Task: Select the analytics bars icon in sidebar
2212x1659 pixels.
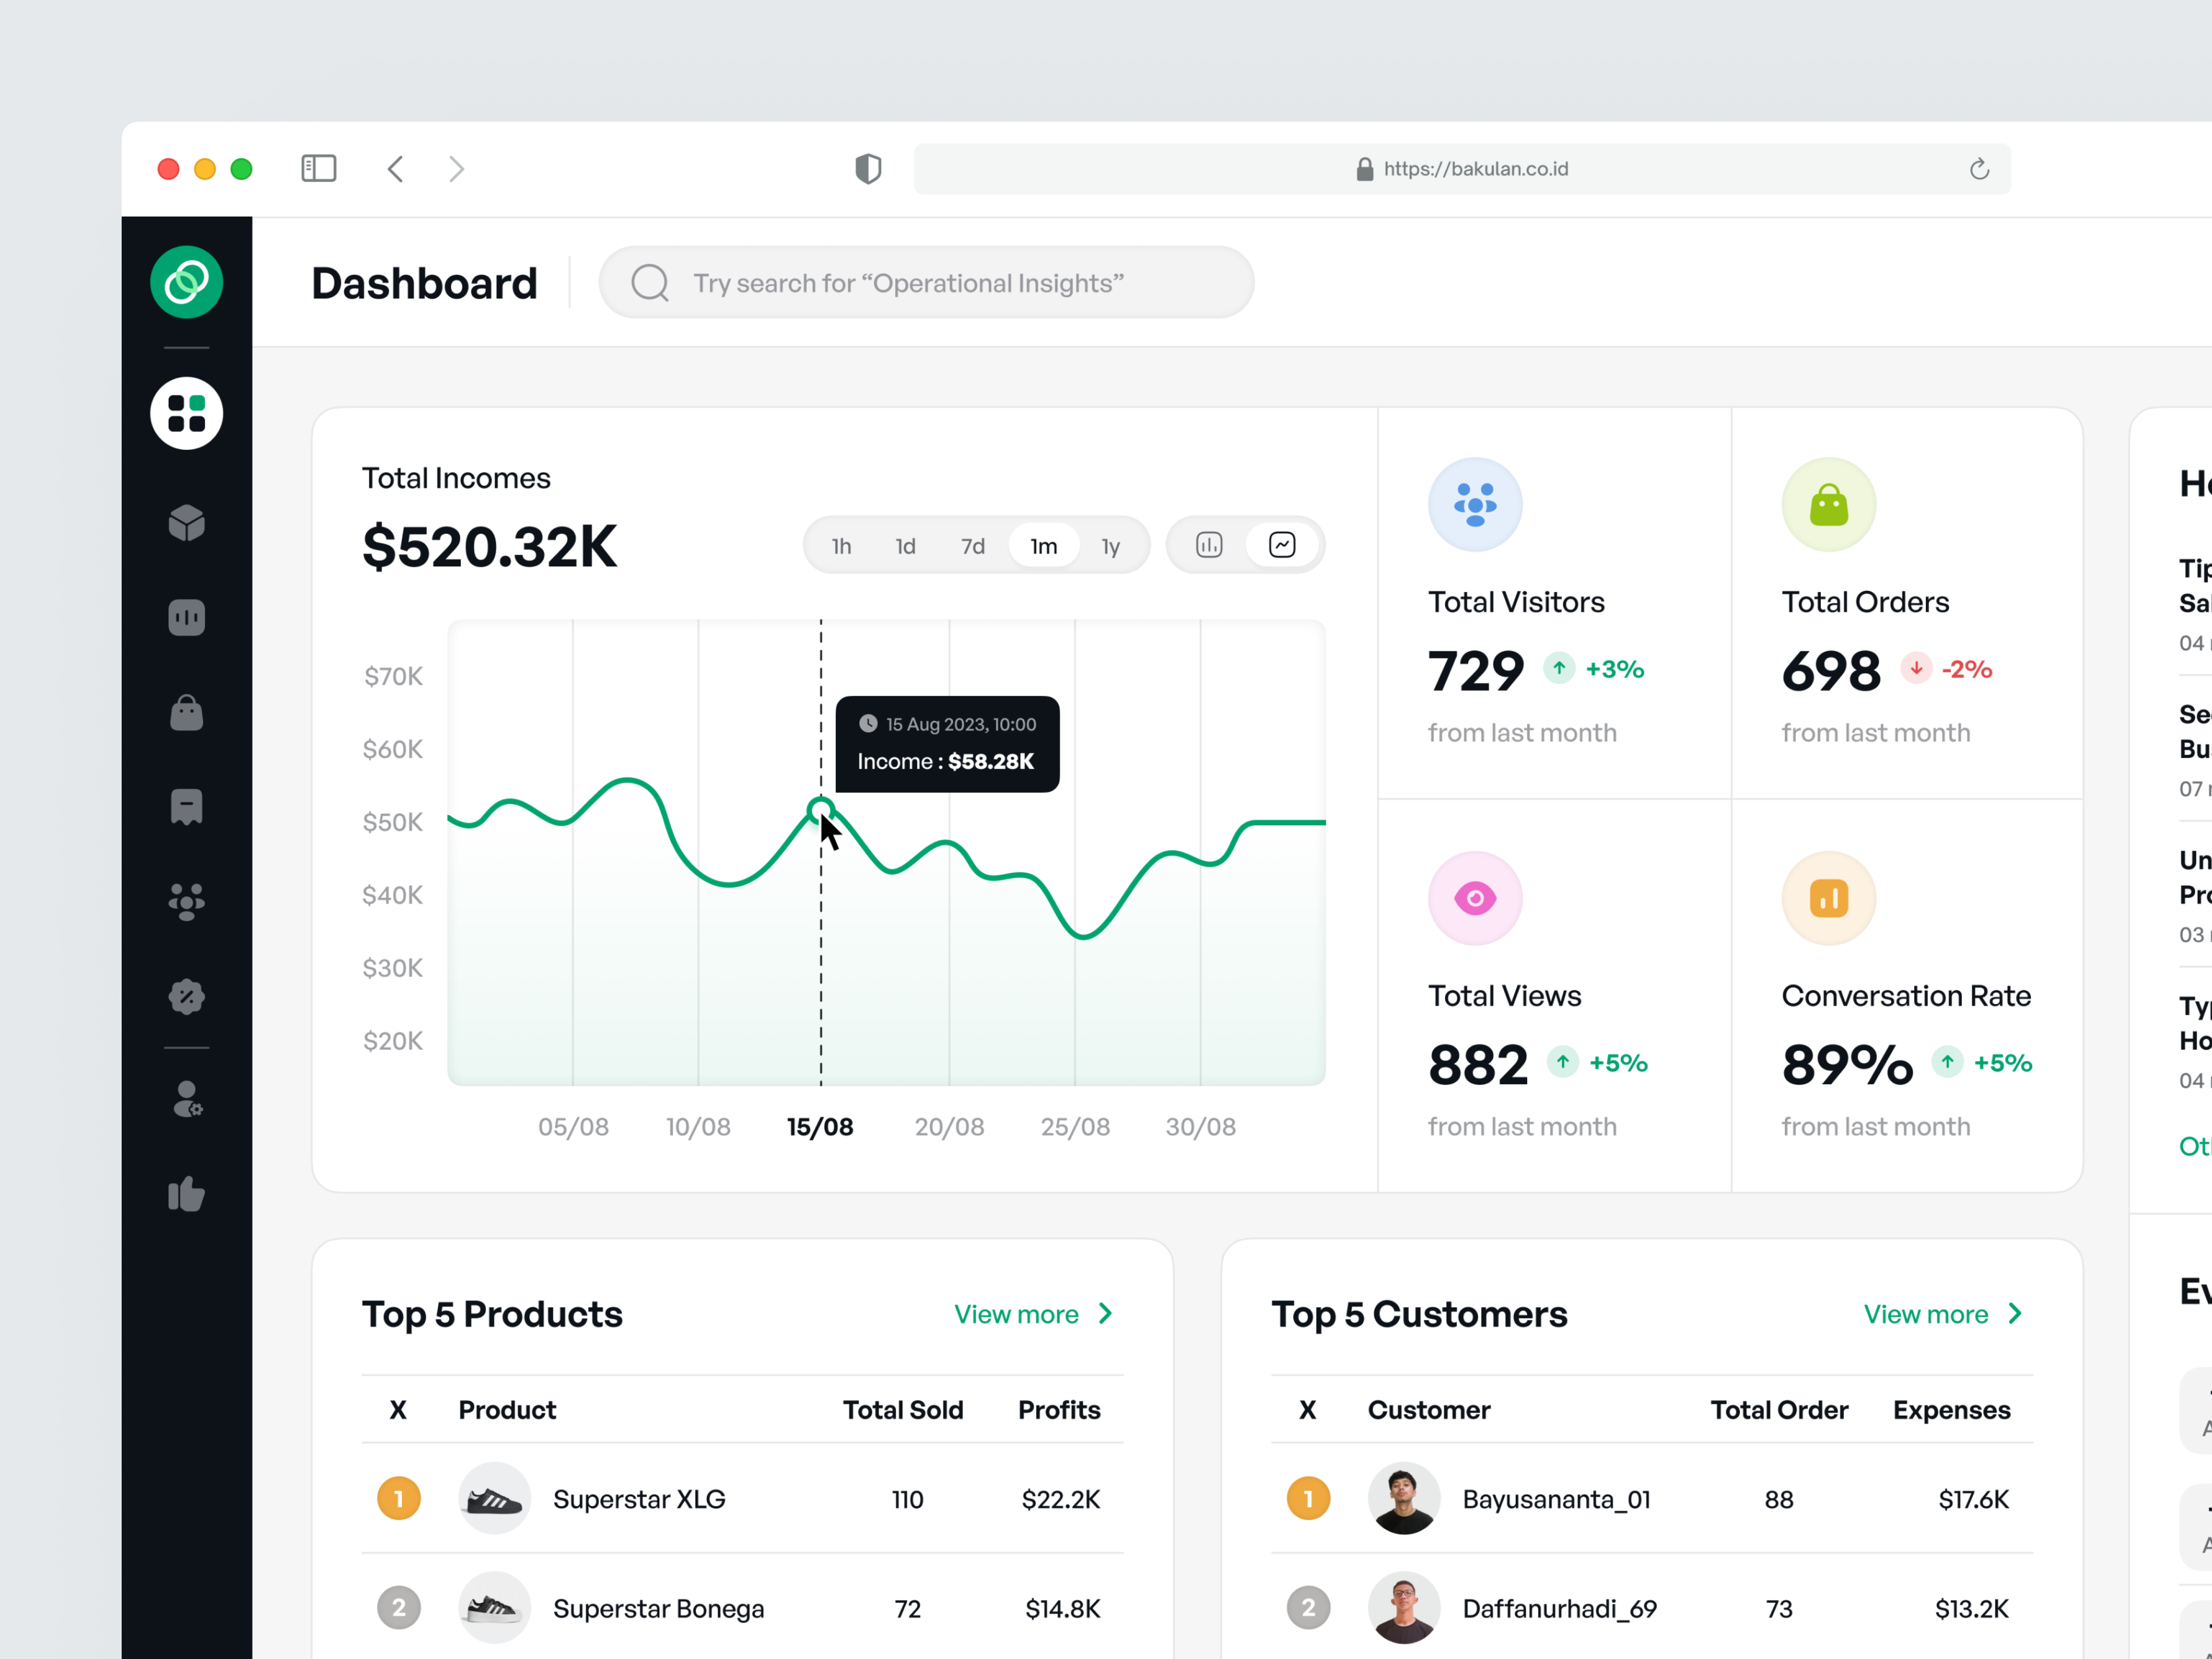Action: coord(186,617)
